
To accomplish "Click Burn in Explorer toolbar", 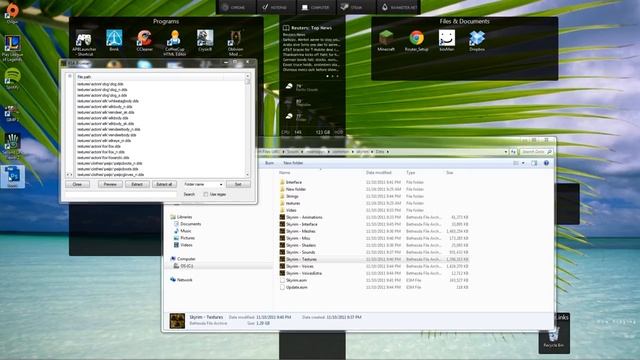I will click(269, 163).
